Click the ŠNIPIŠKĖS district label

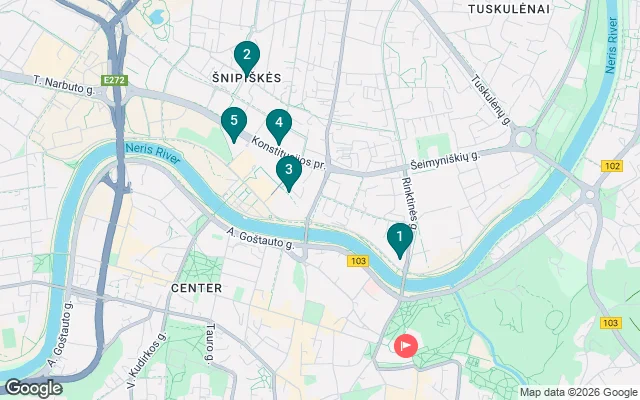247,78
